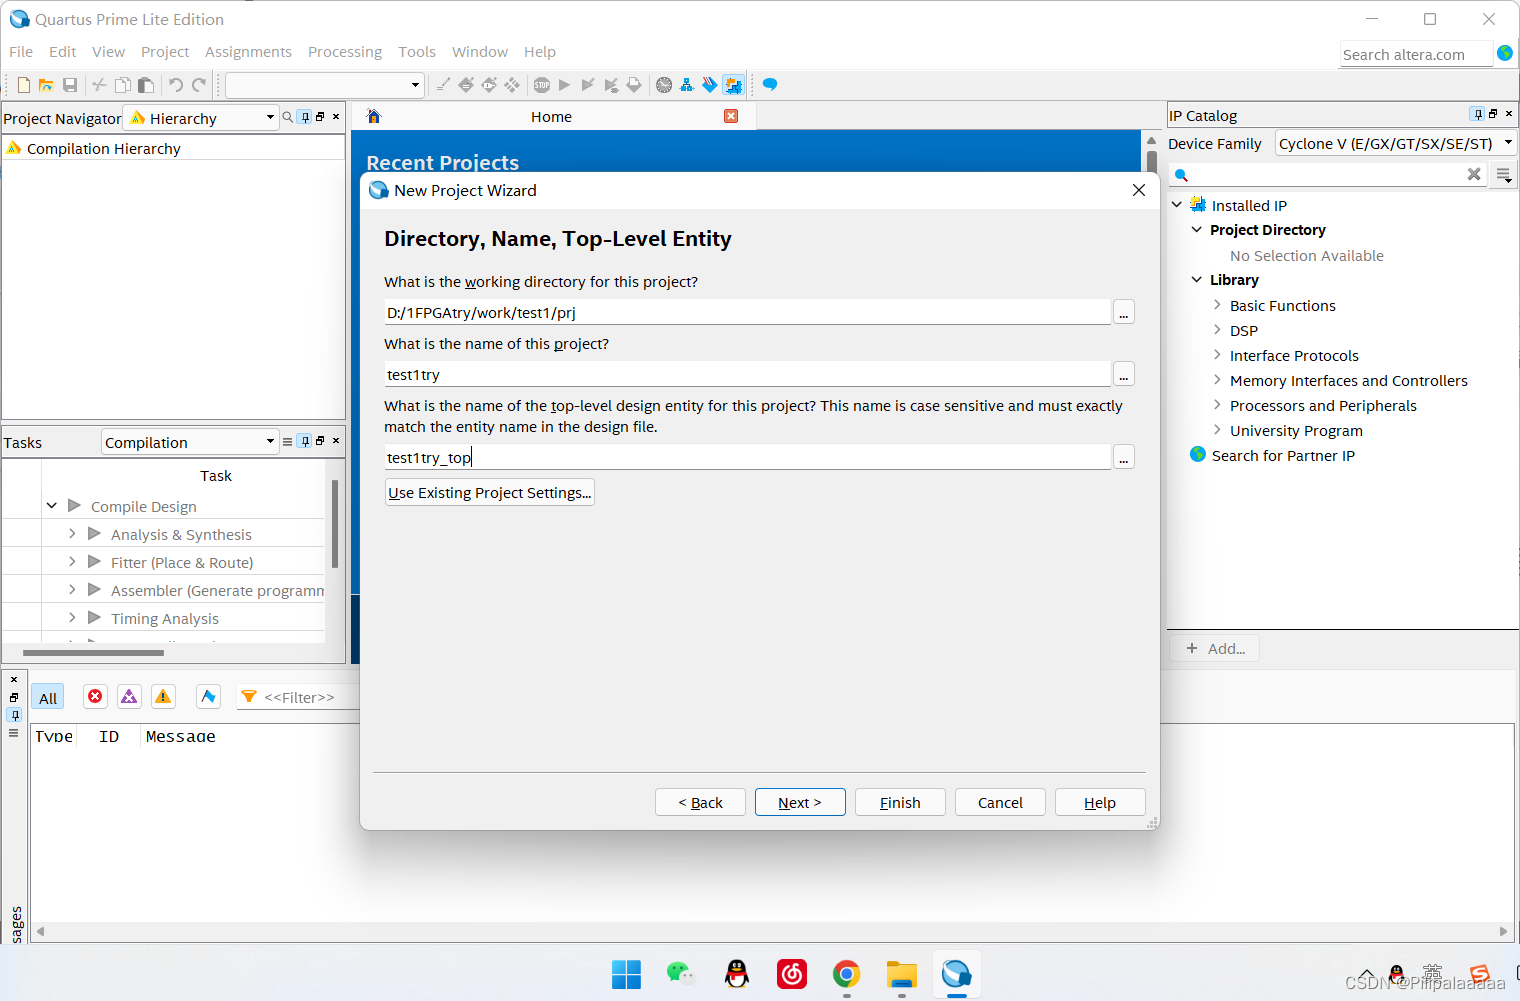Open the Tools menu
The image size is (1520, 1001).
point(417,52)
